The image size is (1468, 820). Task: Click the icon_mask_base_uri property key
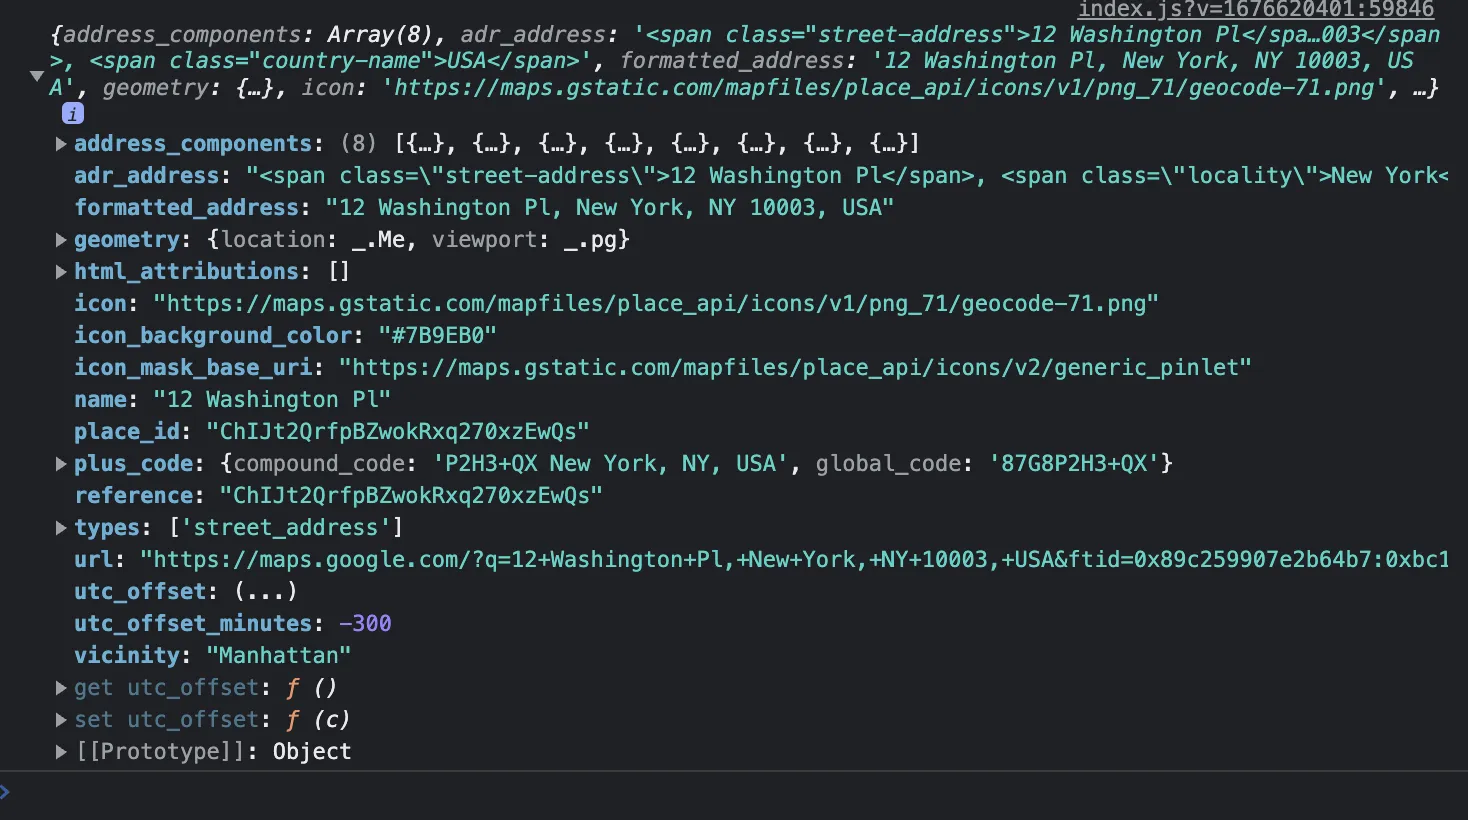click(193, 368)
